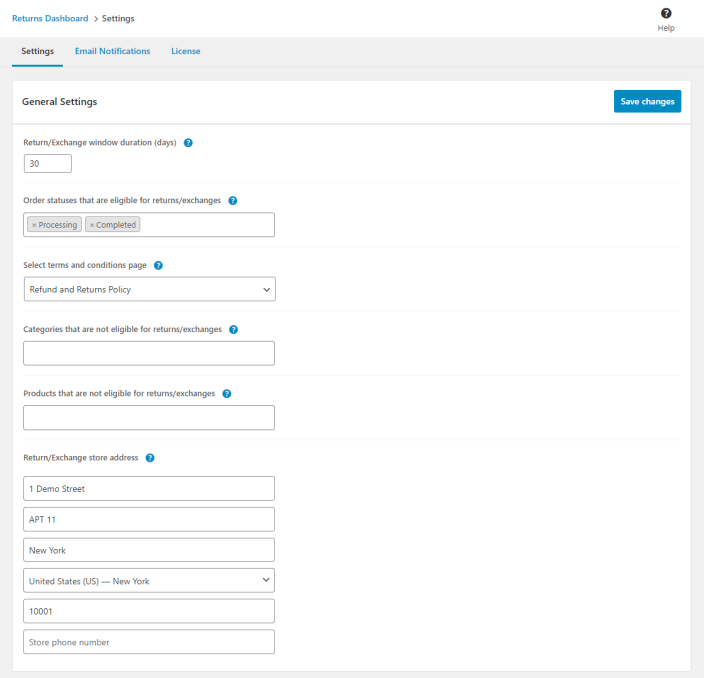This screenshot has height=678, width=704.
Task: Click help icon next to ineligible categories
Action: [233, 330]
